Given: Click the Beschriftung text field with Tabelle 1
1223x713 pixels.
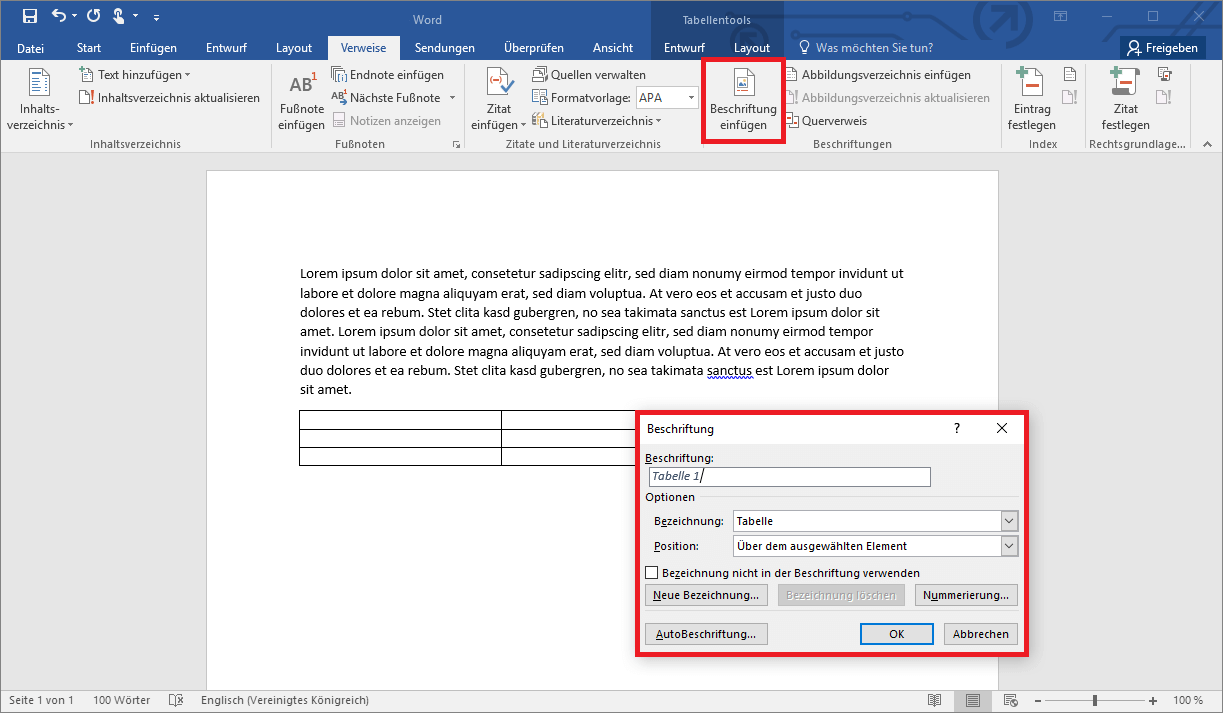Looking at the screenshot, I should coord(789,477).
